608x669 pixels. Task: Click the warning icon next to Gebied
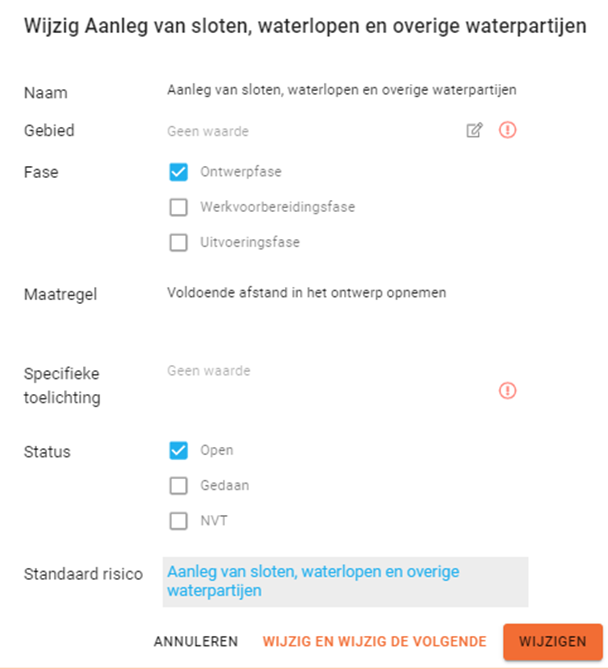[x=507, y=130]
